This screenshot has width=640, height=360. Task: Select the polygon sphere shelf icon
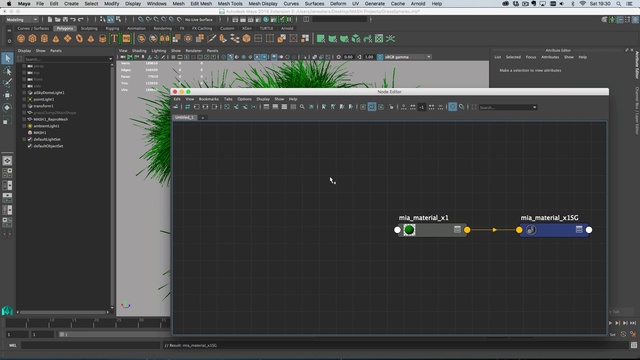pos(21,39)
